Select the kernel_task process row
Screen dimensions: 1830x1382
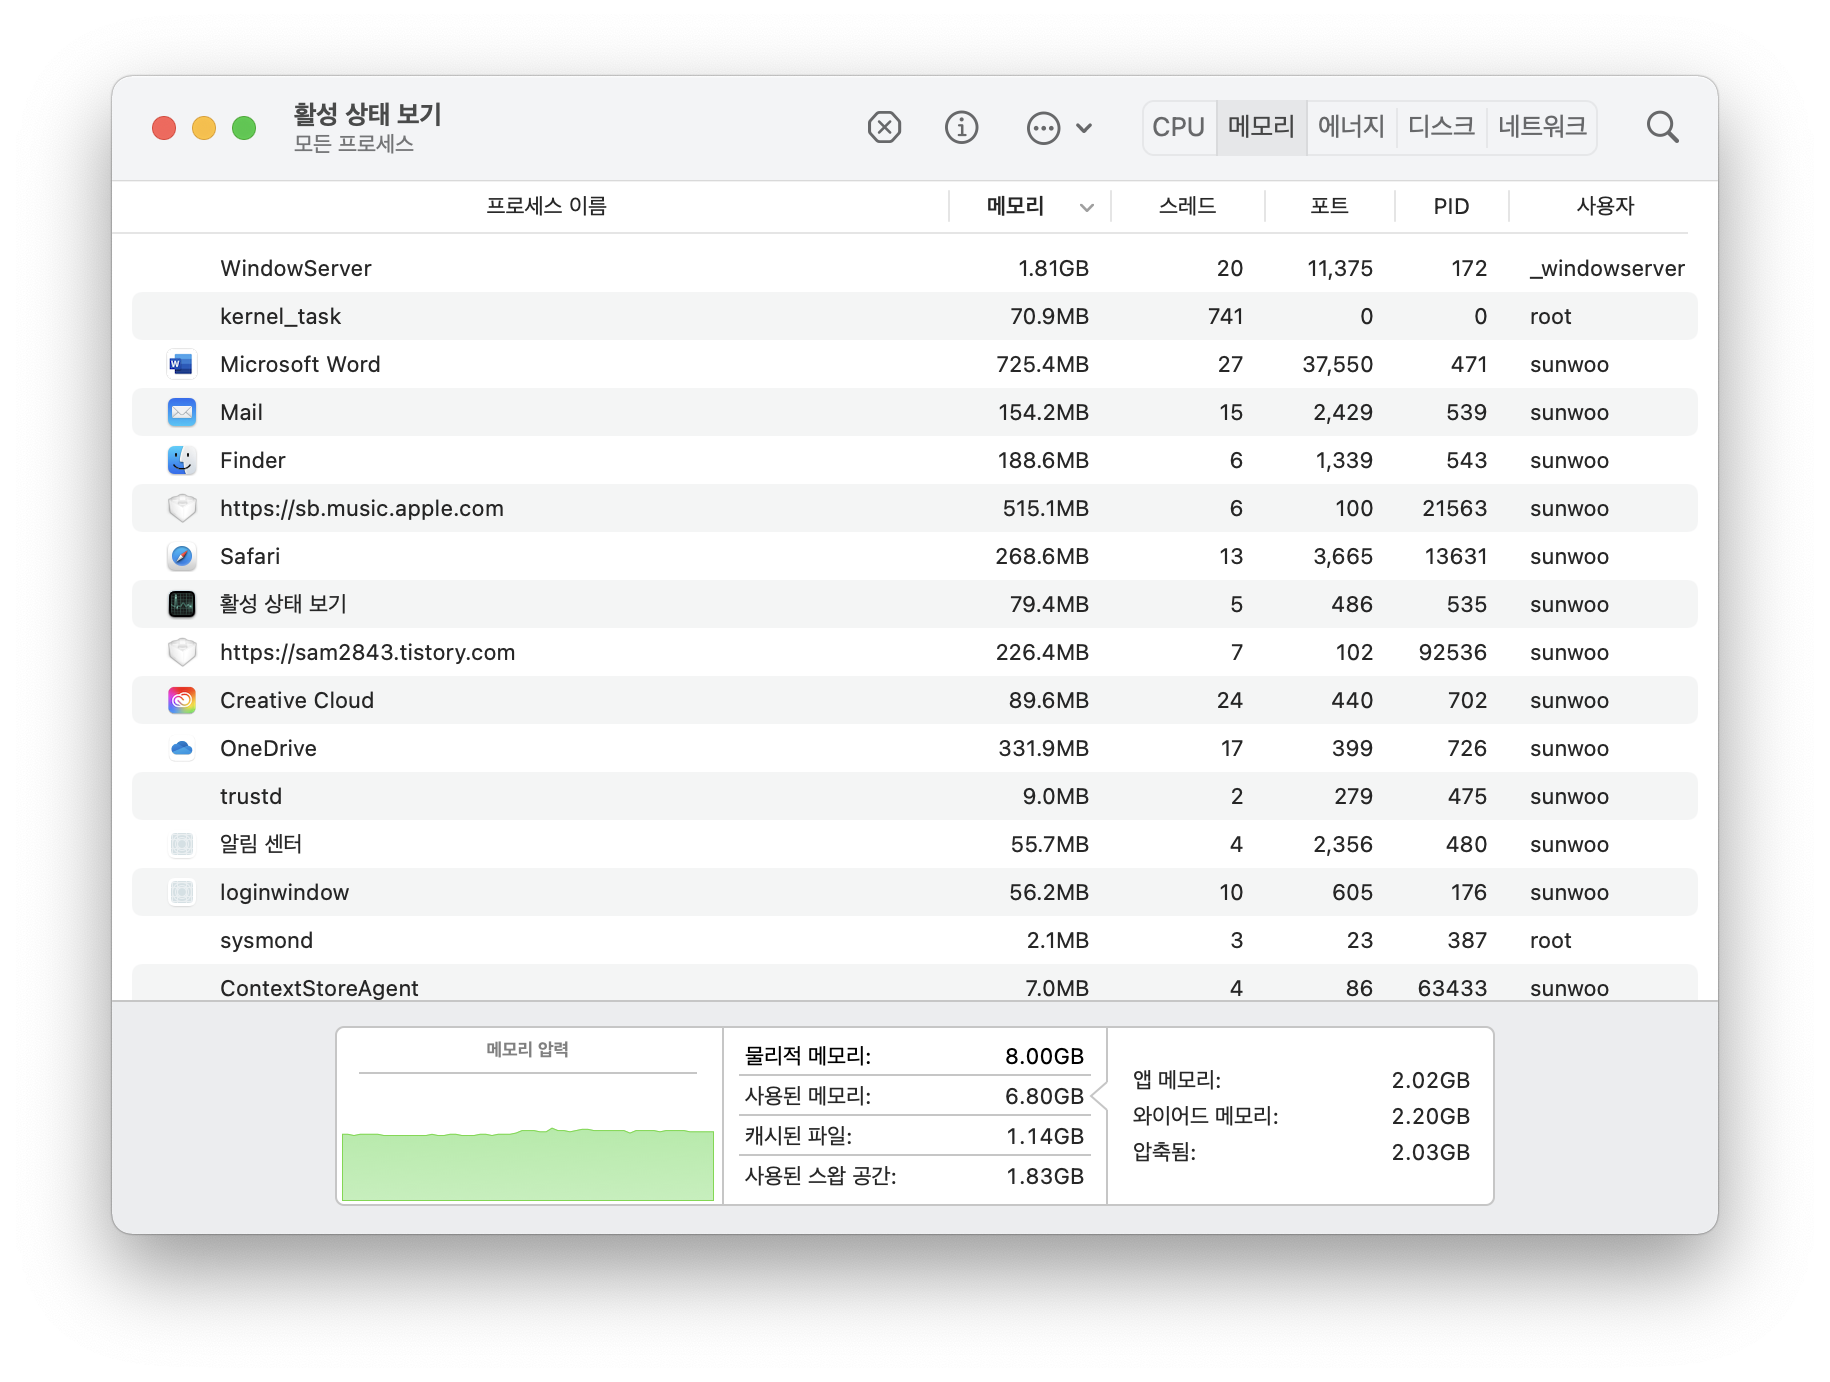pos(914,316)
